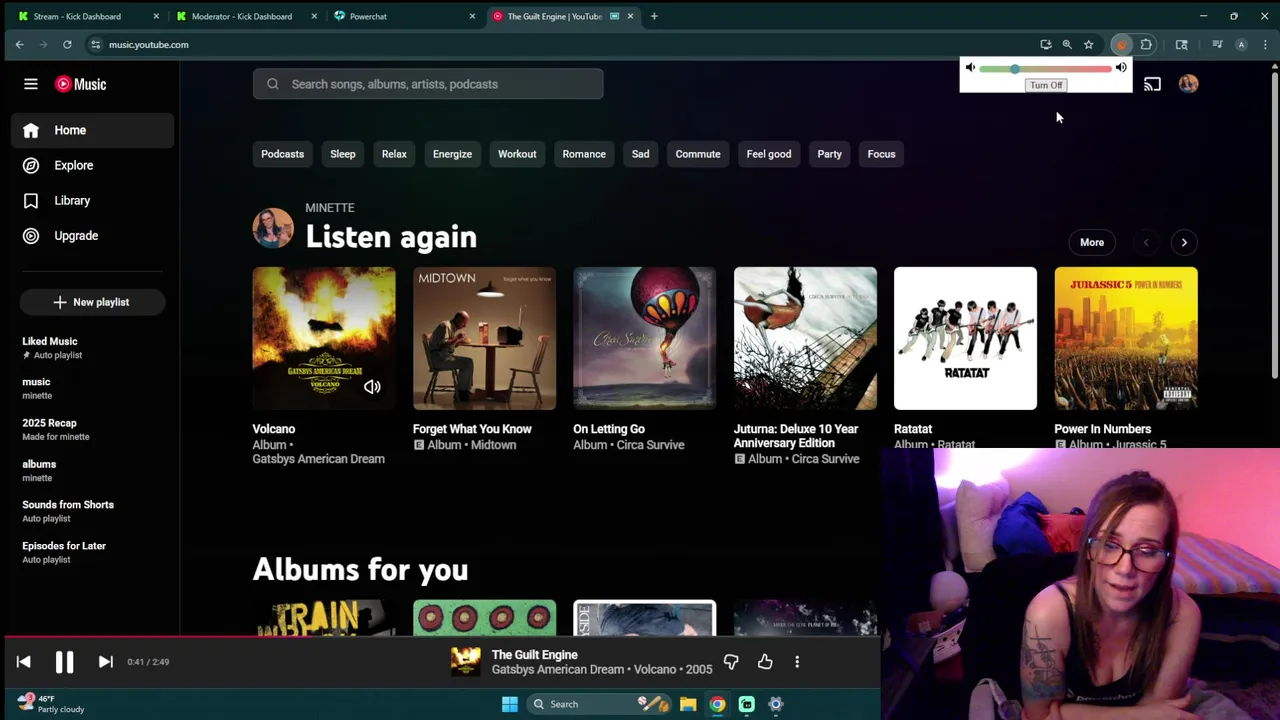Image resolution: width=1280 pixels, height=720 pixels.
Task: Select the Sad mood chip
Action: (640, 154)
